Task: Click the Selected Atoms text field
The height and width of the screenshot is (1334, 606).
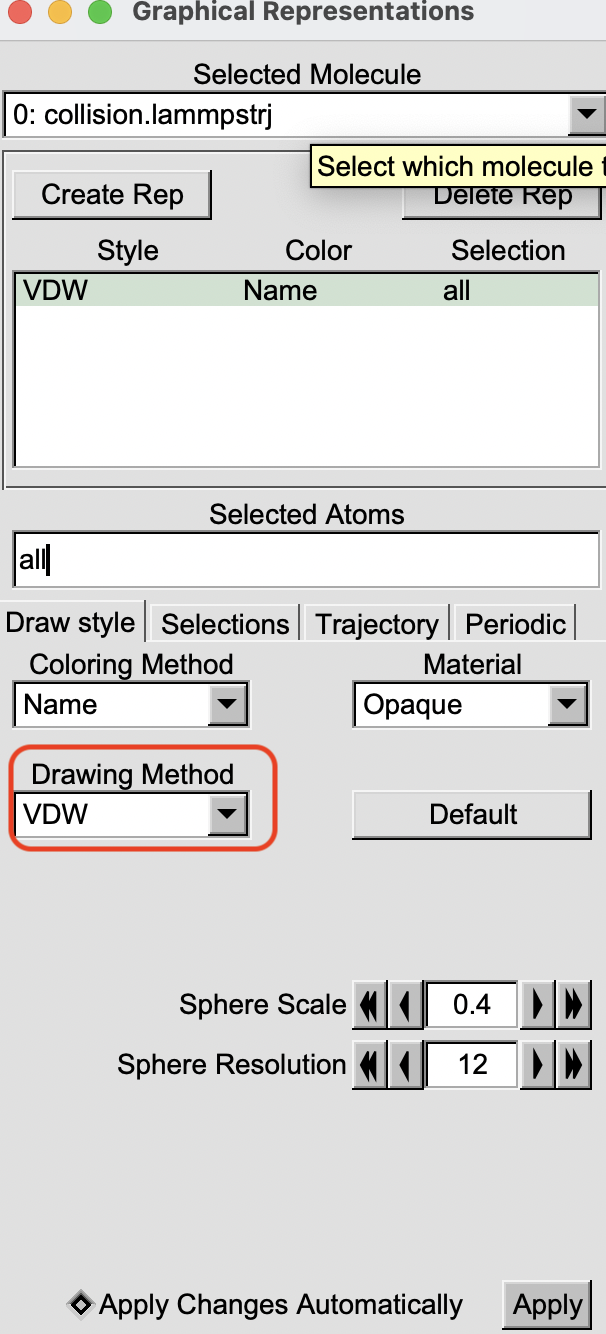Action: point(306,559)
